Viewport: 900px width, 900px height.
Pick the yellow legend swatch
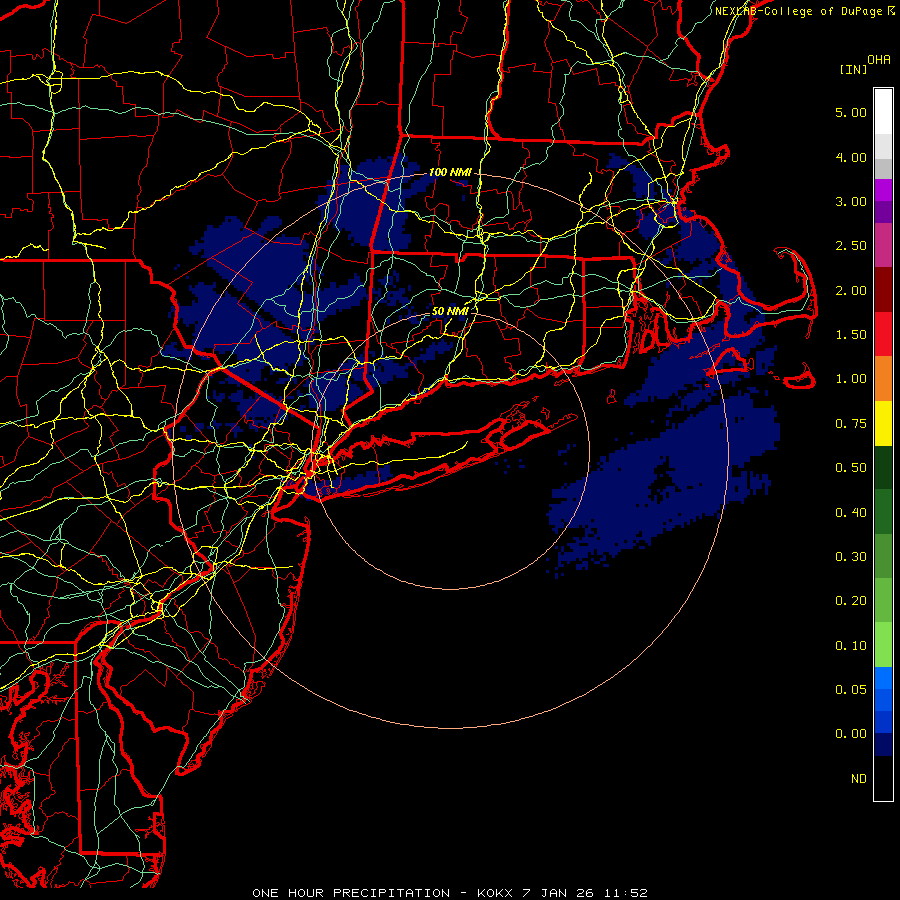point(883,423)
